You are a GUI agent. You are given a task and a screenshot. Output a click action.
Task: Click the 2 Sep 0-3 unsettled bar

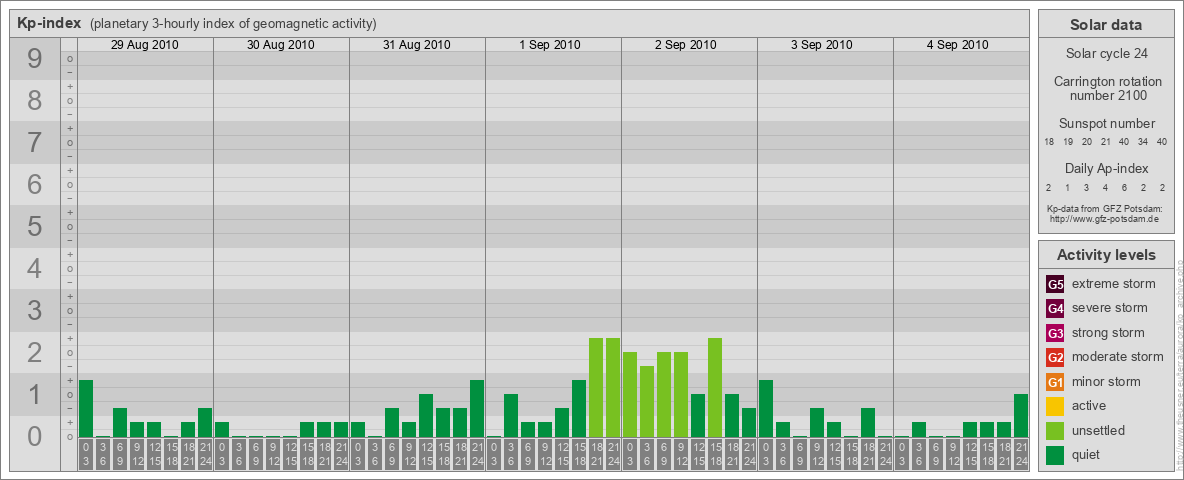click(x=630, y=395)
